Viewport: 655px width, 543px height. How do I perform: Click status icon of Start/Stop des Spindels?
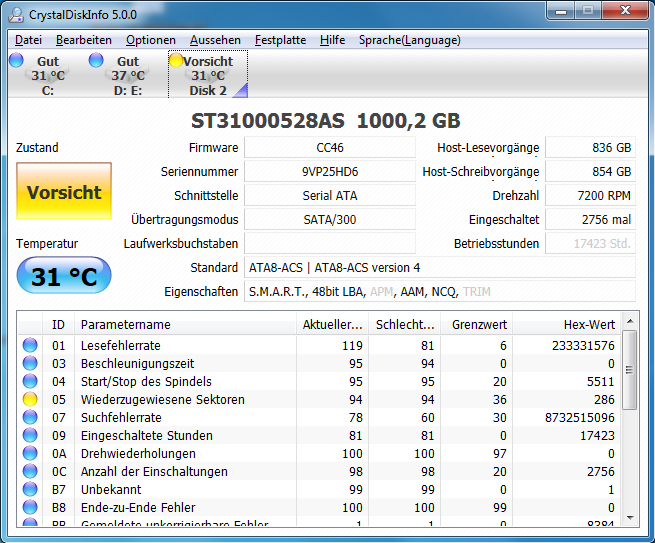tap(30, 381)
